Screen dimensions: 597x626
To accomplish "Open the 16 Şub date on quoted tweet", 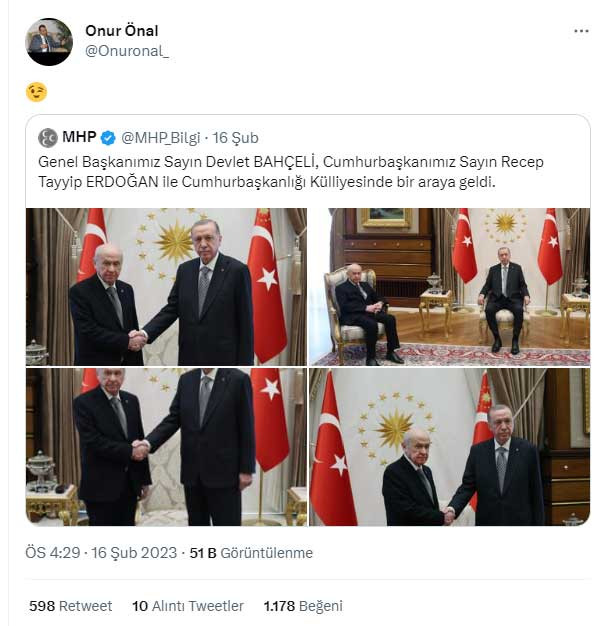I will pos(235,138).
